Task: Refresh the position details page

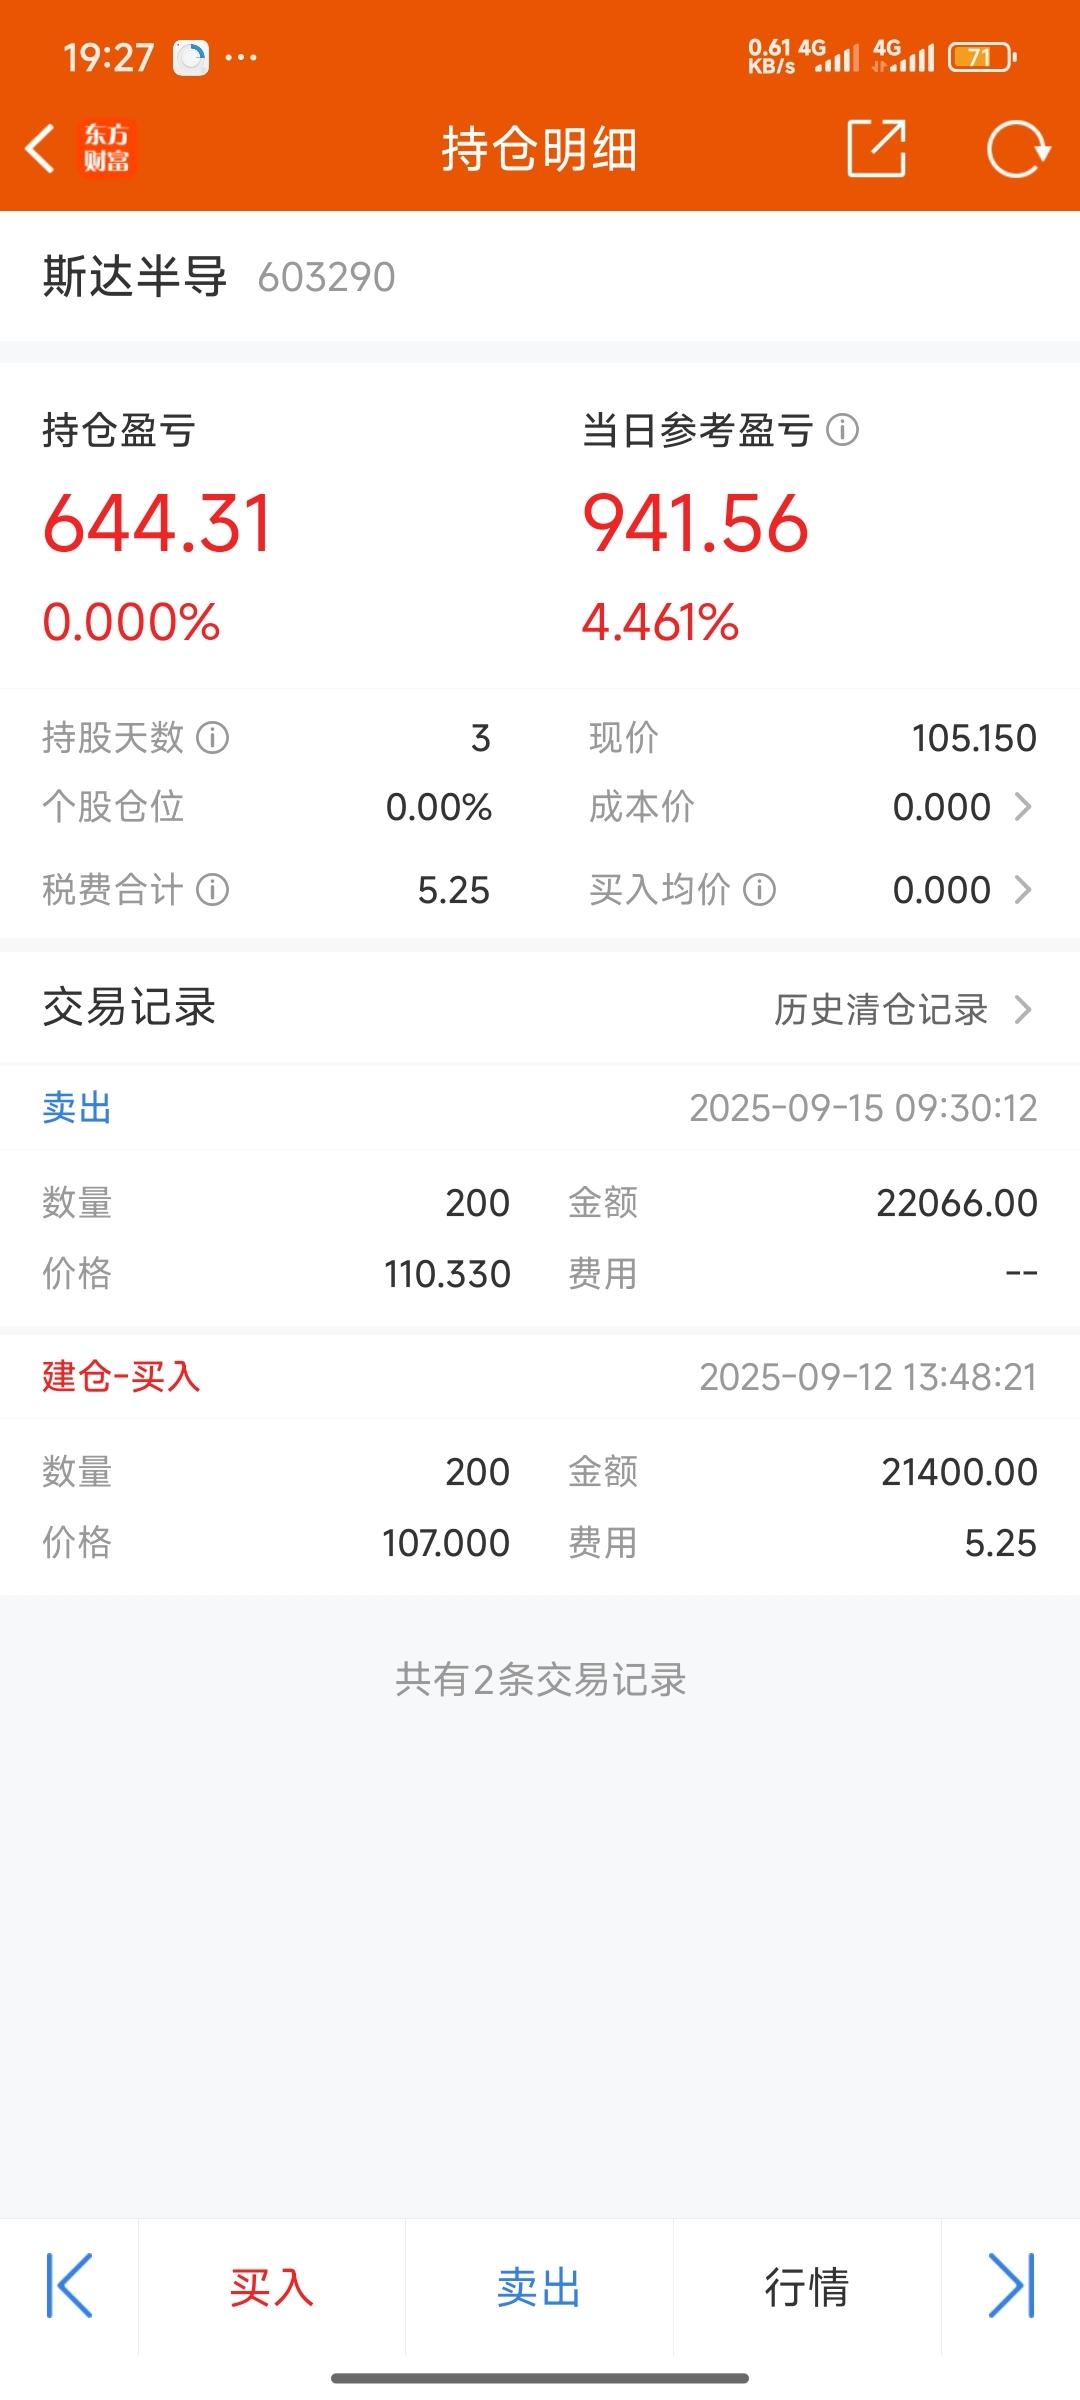Action: click(1018, 149)
